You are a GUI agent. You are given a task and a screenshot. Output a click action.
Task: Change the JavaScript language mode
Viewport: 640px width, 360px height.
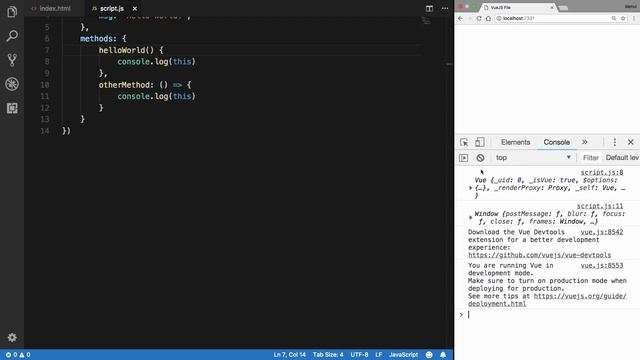[403, 355]
